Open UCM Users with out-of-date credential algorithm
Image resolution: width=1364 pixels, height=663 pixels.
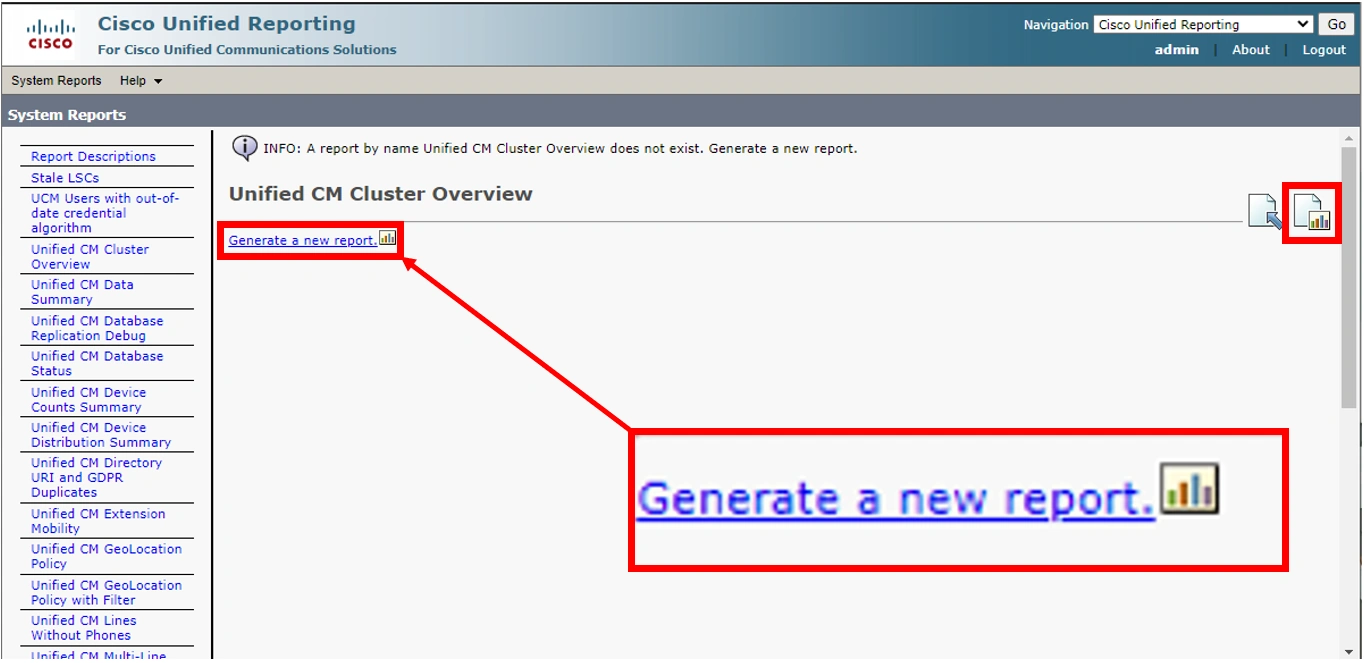click(105, 213)
